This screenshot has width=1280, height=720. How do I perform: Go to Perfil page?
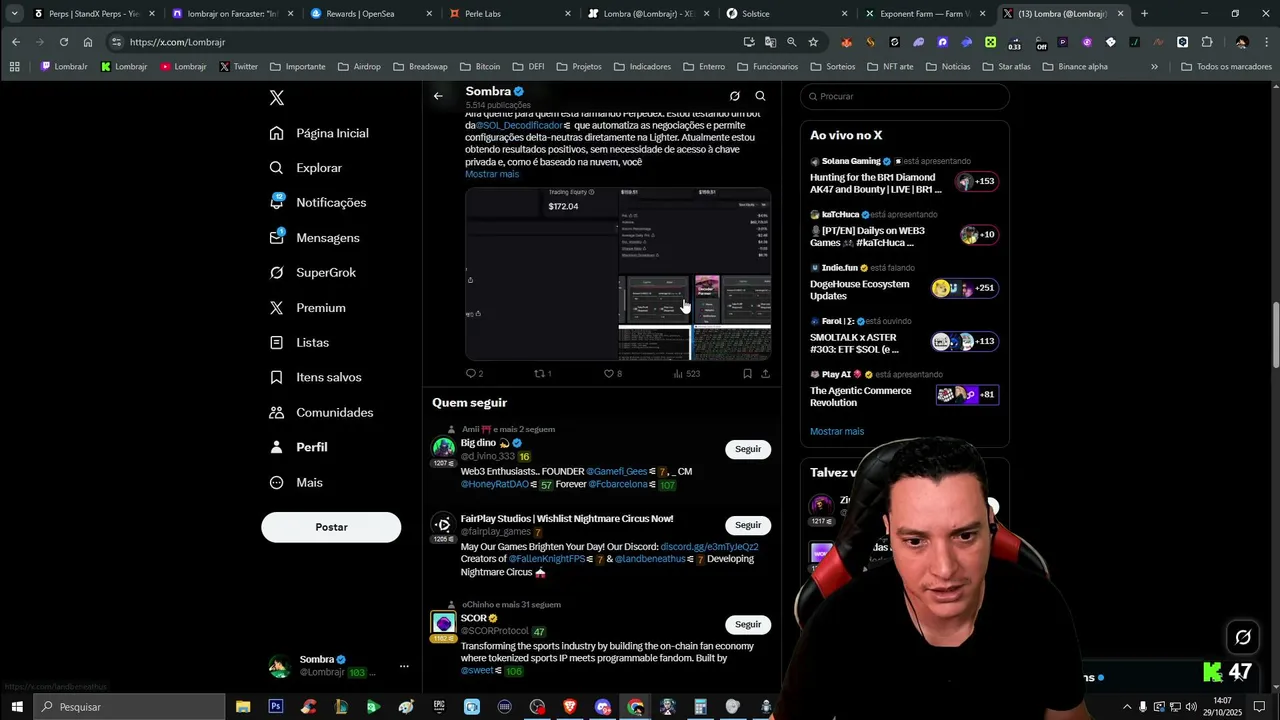[298, 447]
